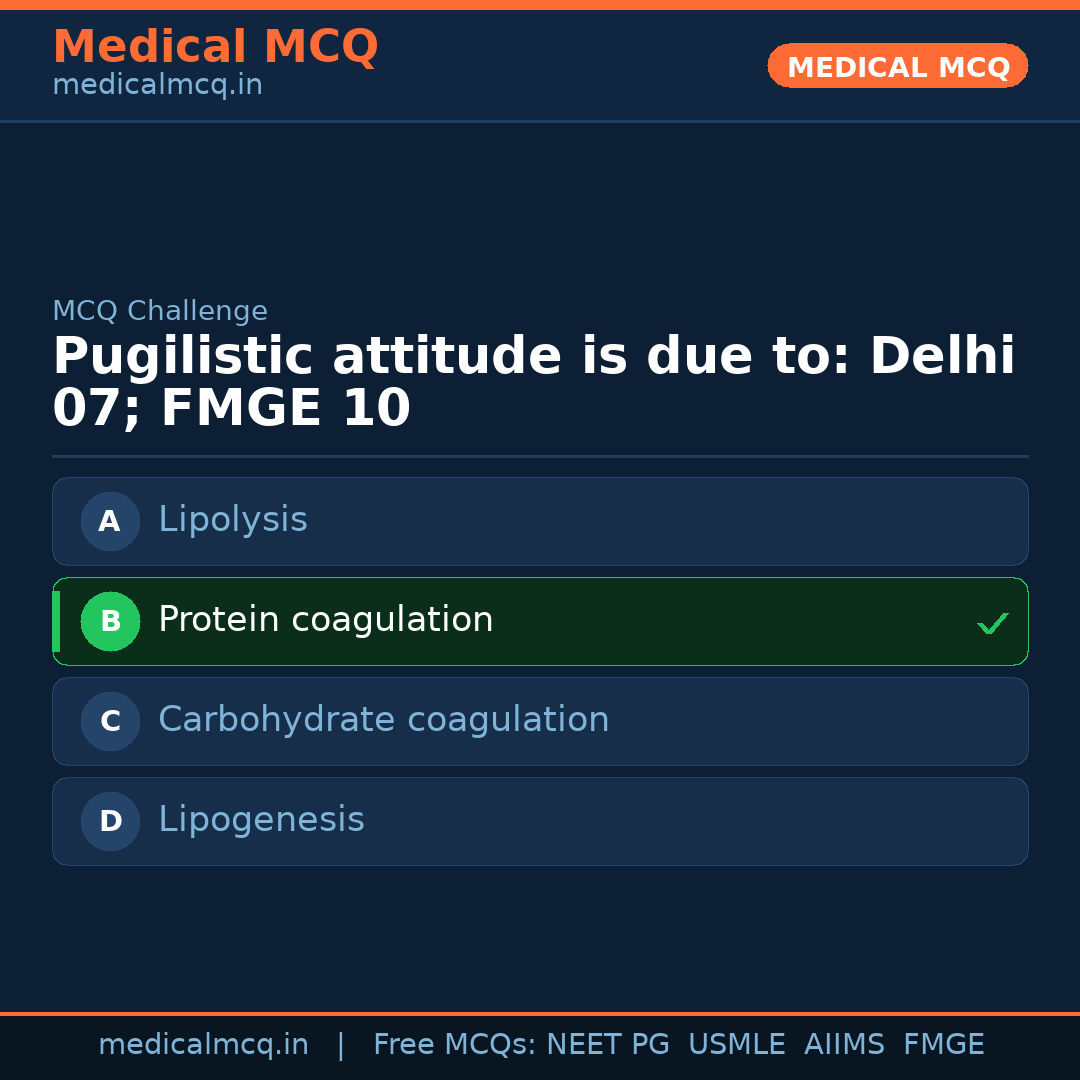Click the USMLE footer item
Screen dimensions: 1080x1080
point(737,1044)
